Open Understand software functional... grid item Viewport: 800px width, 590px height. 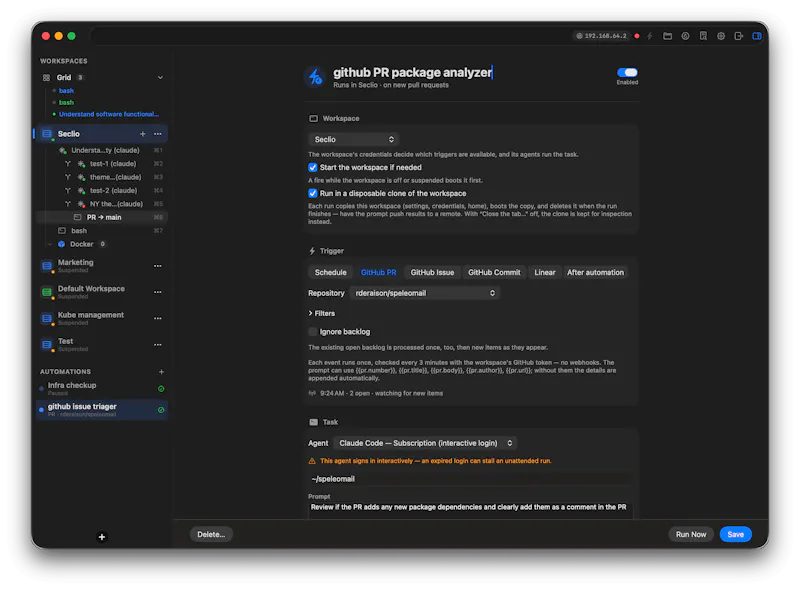[x=108, y=114]
